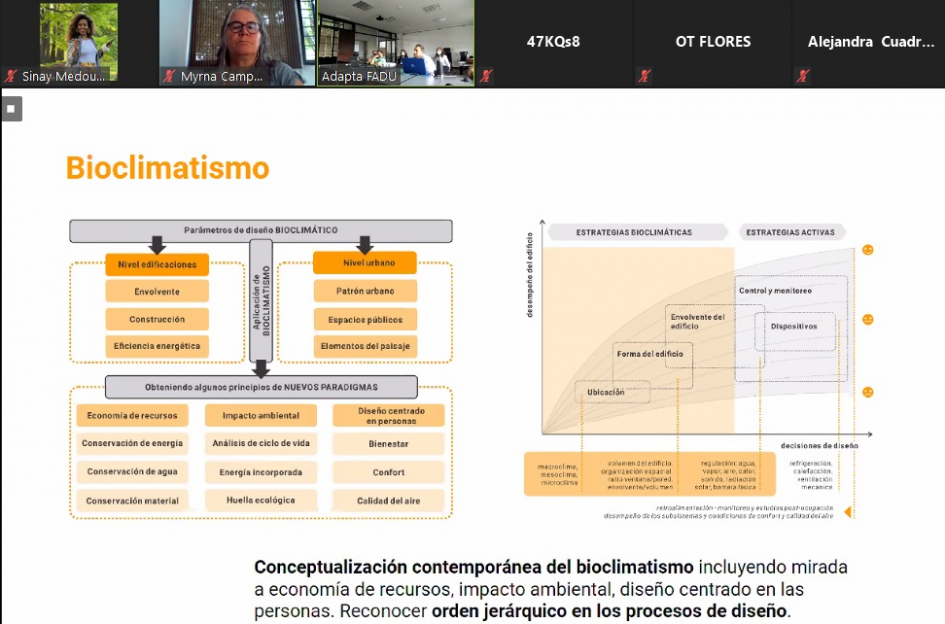Click the Análisis de ciclo de vida box

[260, 443]
